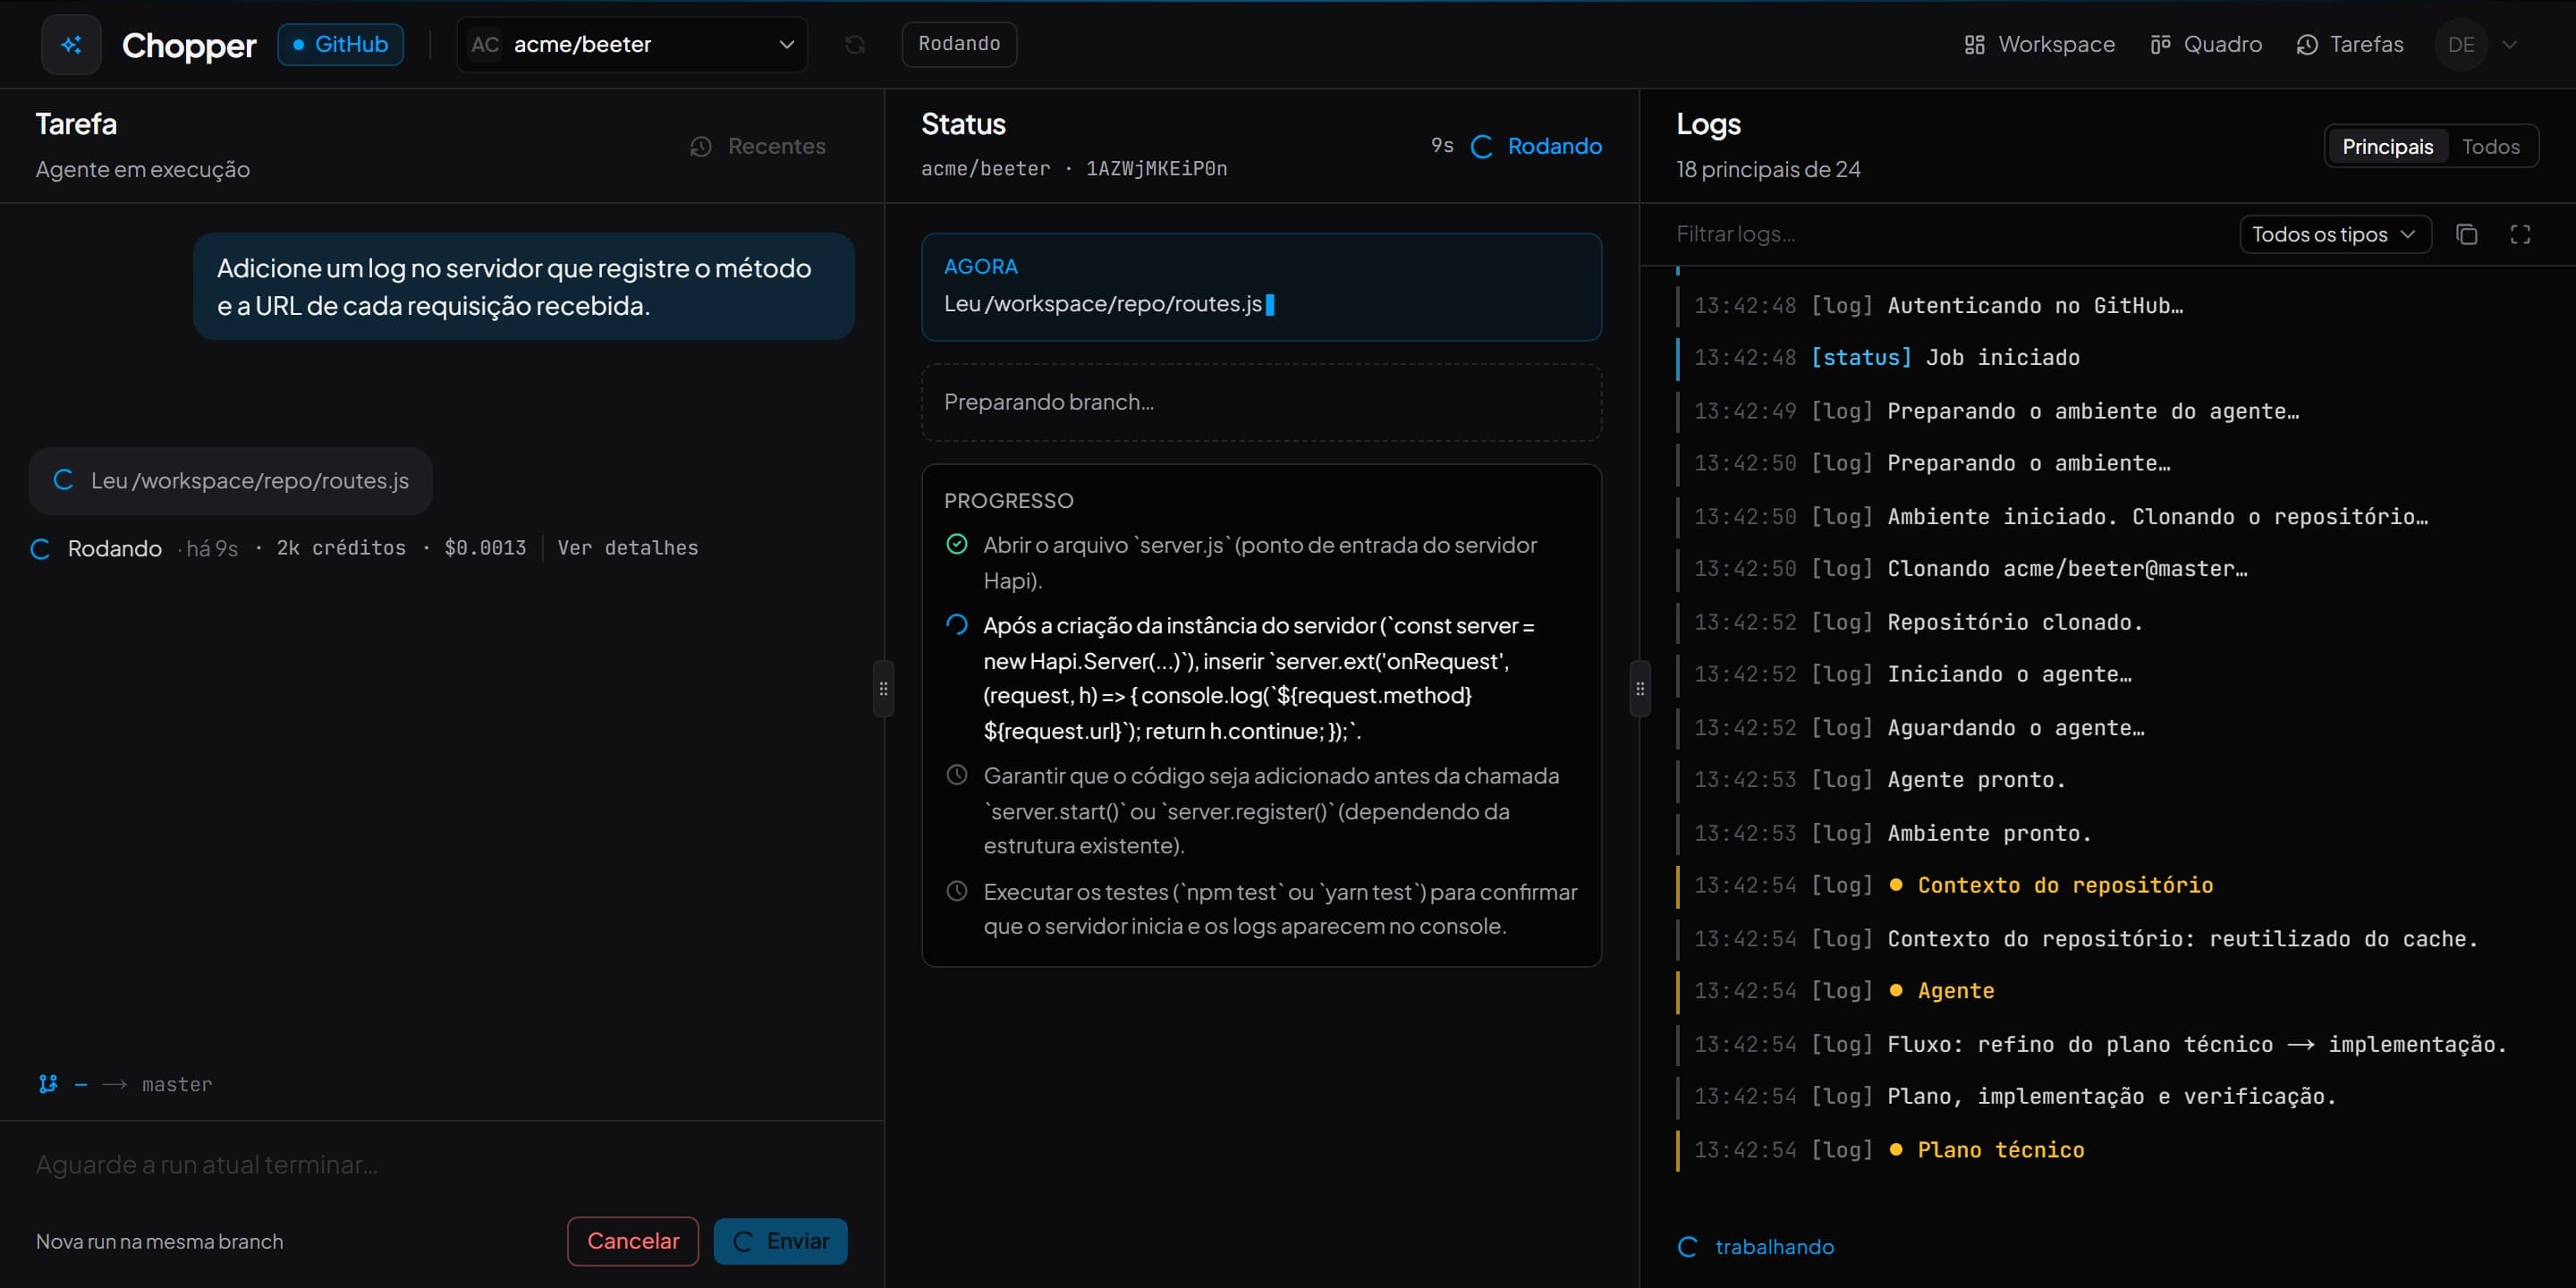The image size is (2576, 1288).
Task: Open the Recentes tasks list
Action: tap(758, 147)
